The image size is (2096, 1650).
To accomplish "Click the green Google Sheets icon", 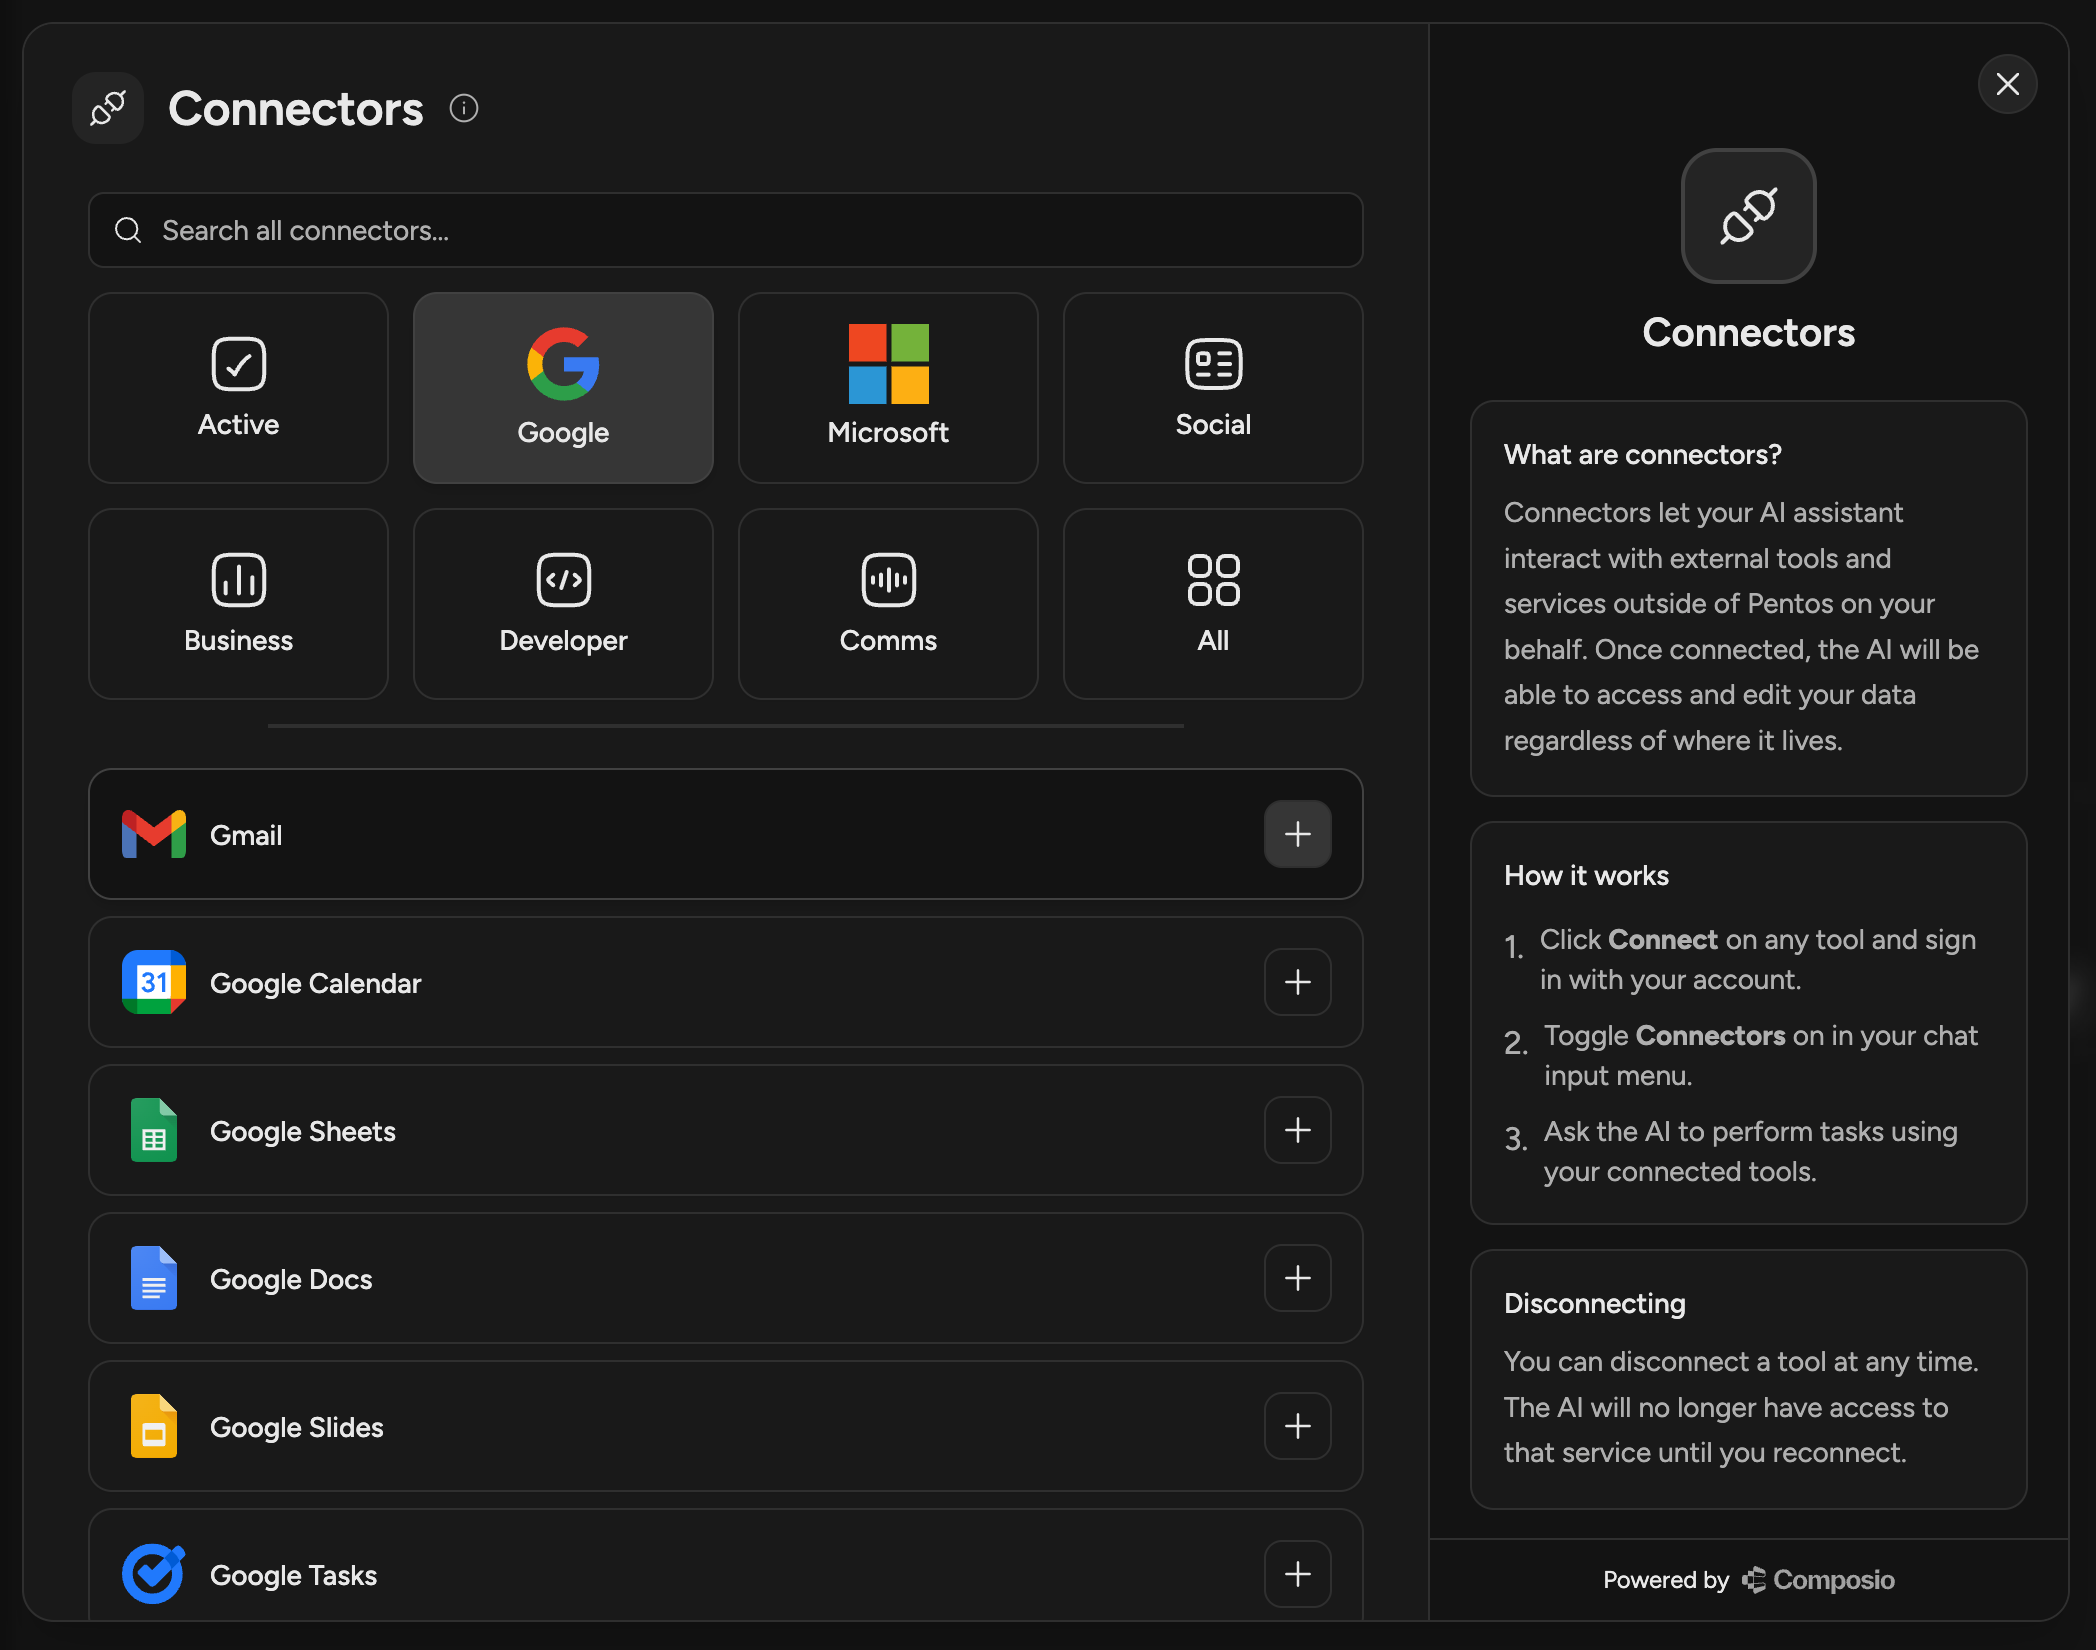I will point(154,1130).
